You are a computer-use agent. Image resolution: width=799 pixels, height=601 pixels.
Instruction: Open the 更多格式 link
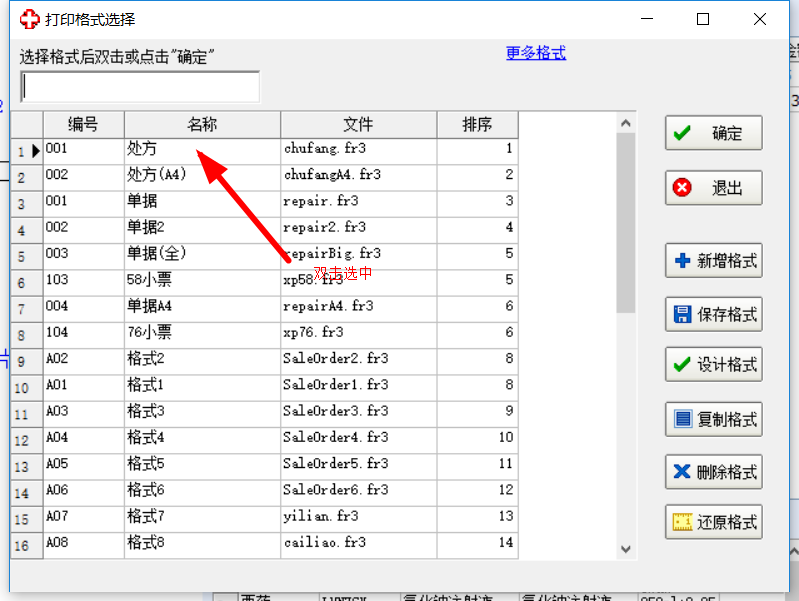[x=536, y=53]
